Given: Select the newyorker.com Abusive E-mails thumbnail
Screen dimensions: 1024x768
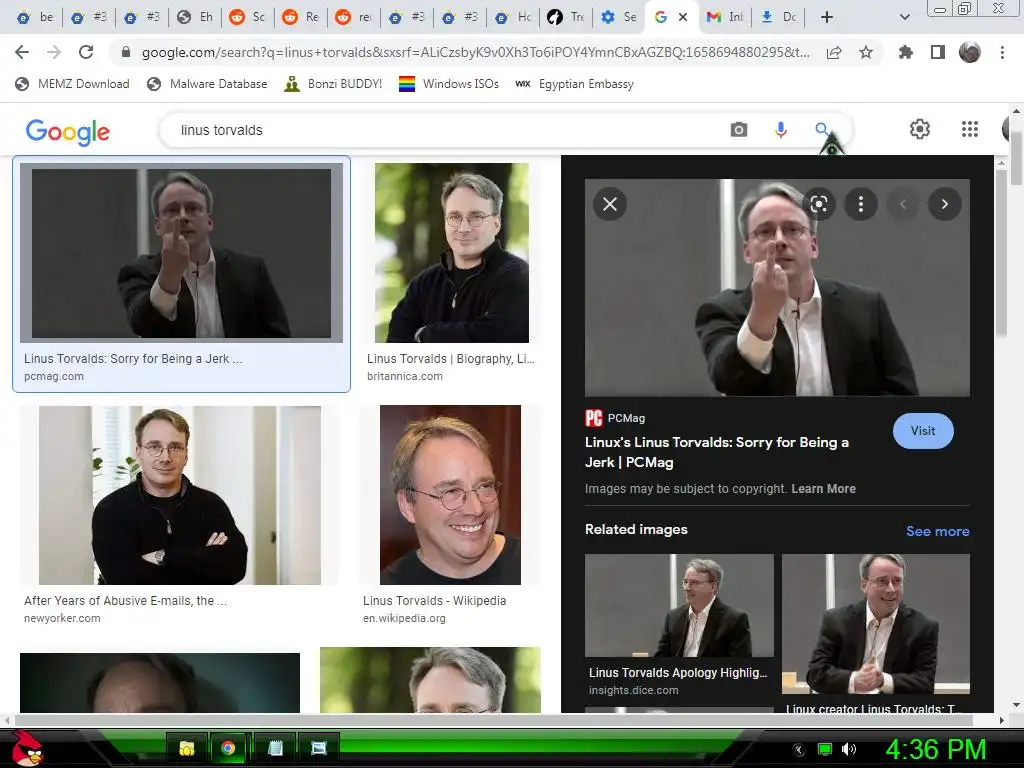Looking at the screenshot, I should (180, 495).
